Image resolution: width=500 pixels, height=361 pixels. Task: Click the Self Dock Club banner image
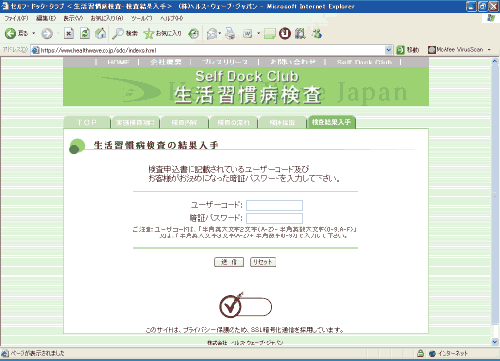point(246,86)
